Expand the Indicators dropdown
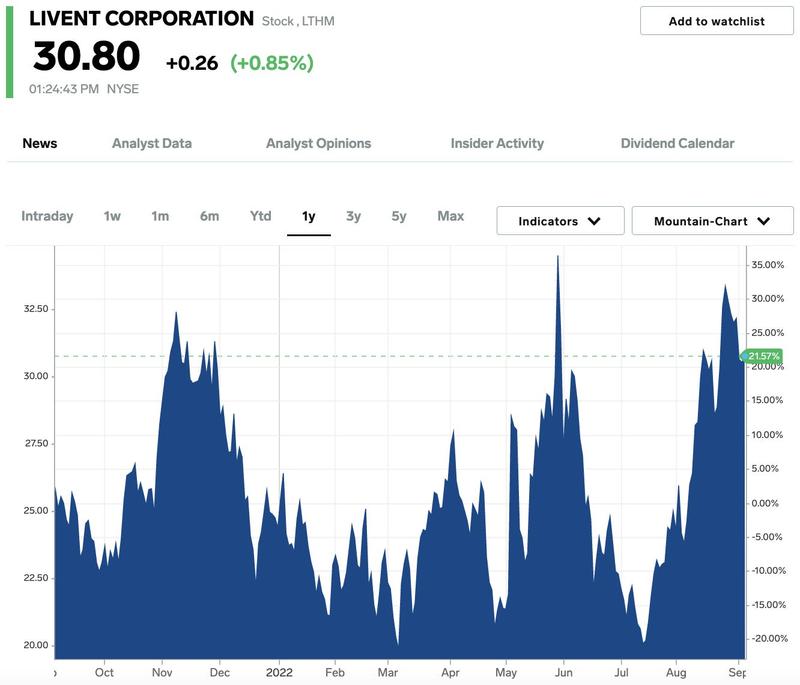Screen dimensions: 800x685 [x=560, y=221]
